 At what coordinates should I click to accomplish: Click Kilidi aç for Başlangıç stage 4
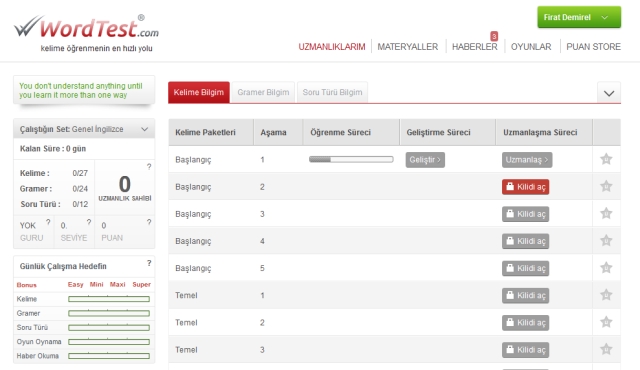525,241
